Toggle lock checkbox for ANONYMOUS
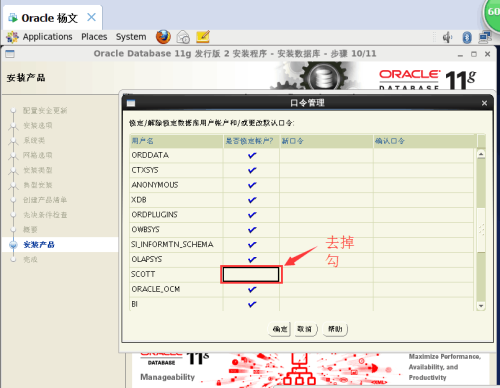The height and width of the screenshot is (388, 500). [252, 185]
